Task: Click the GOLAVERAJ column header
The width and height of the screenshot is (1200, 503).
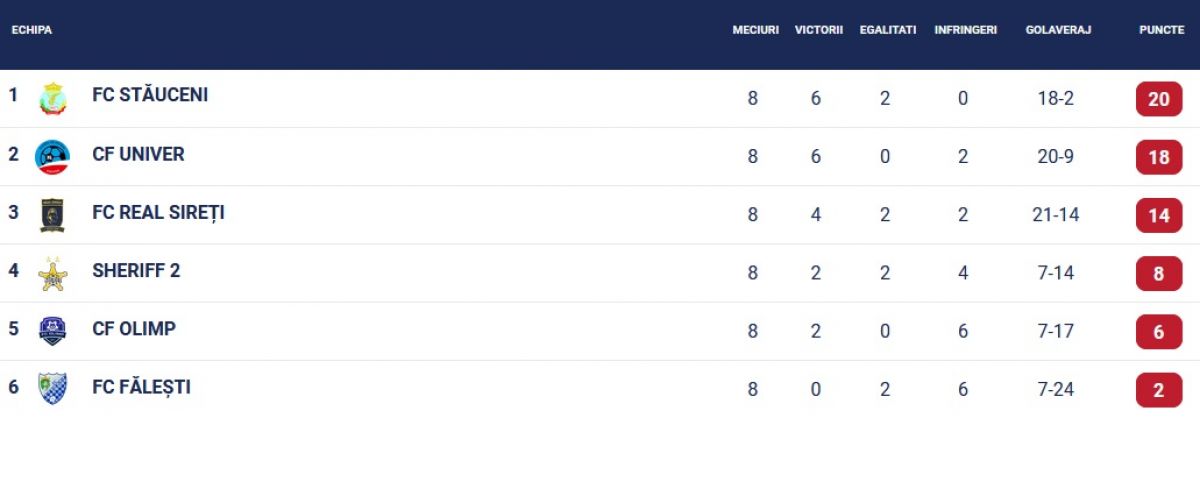Action: [x=1058, y=30]
